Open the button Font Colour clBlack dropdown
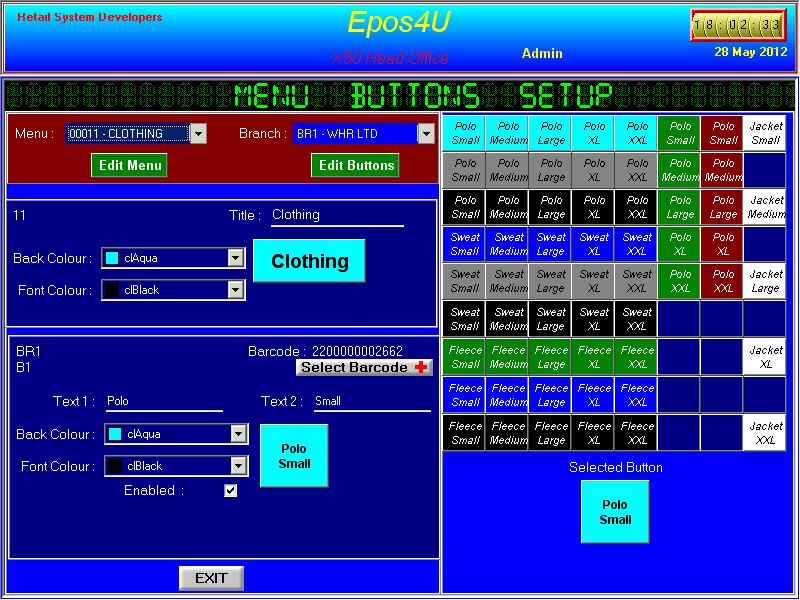The width and height of the screenshot is (800, 600). [238, 466]
